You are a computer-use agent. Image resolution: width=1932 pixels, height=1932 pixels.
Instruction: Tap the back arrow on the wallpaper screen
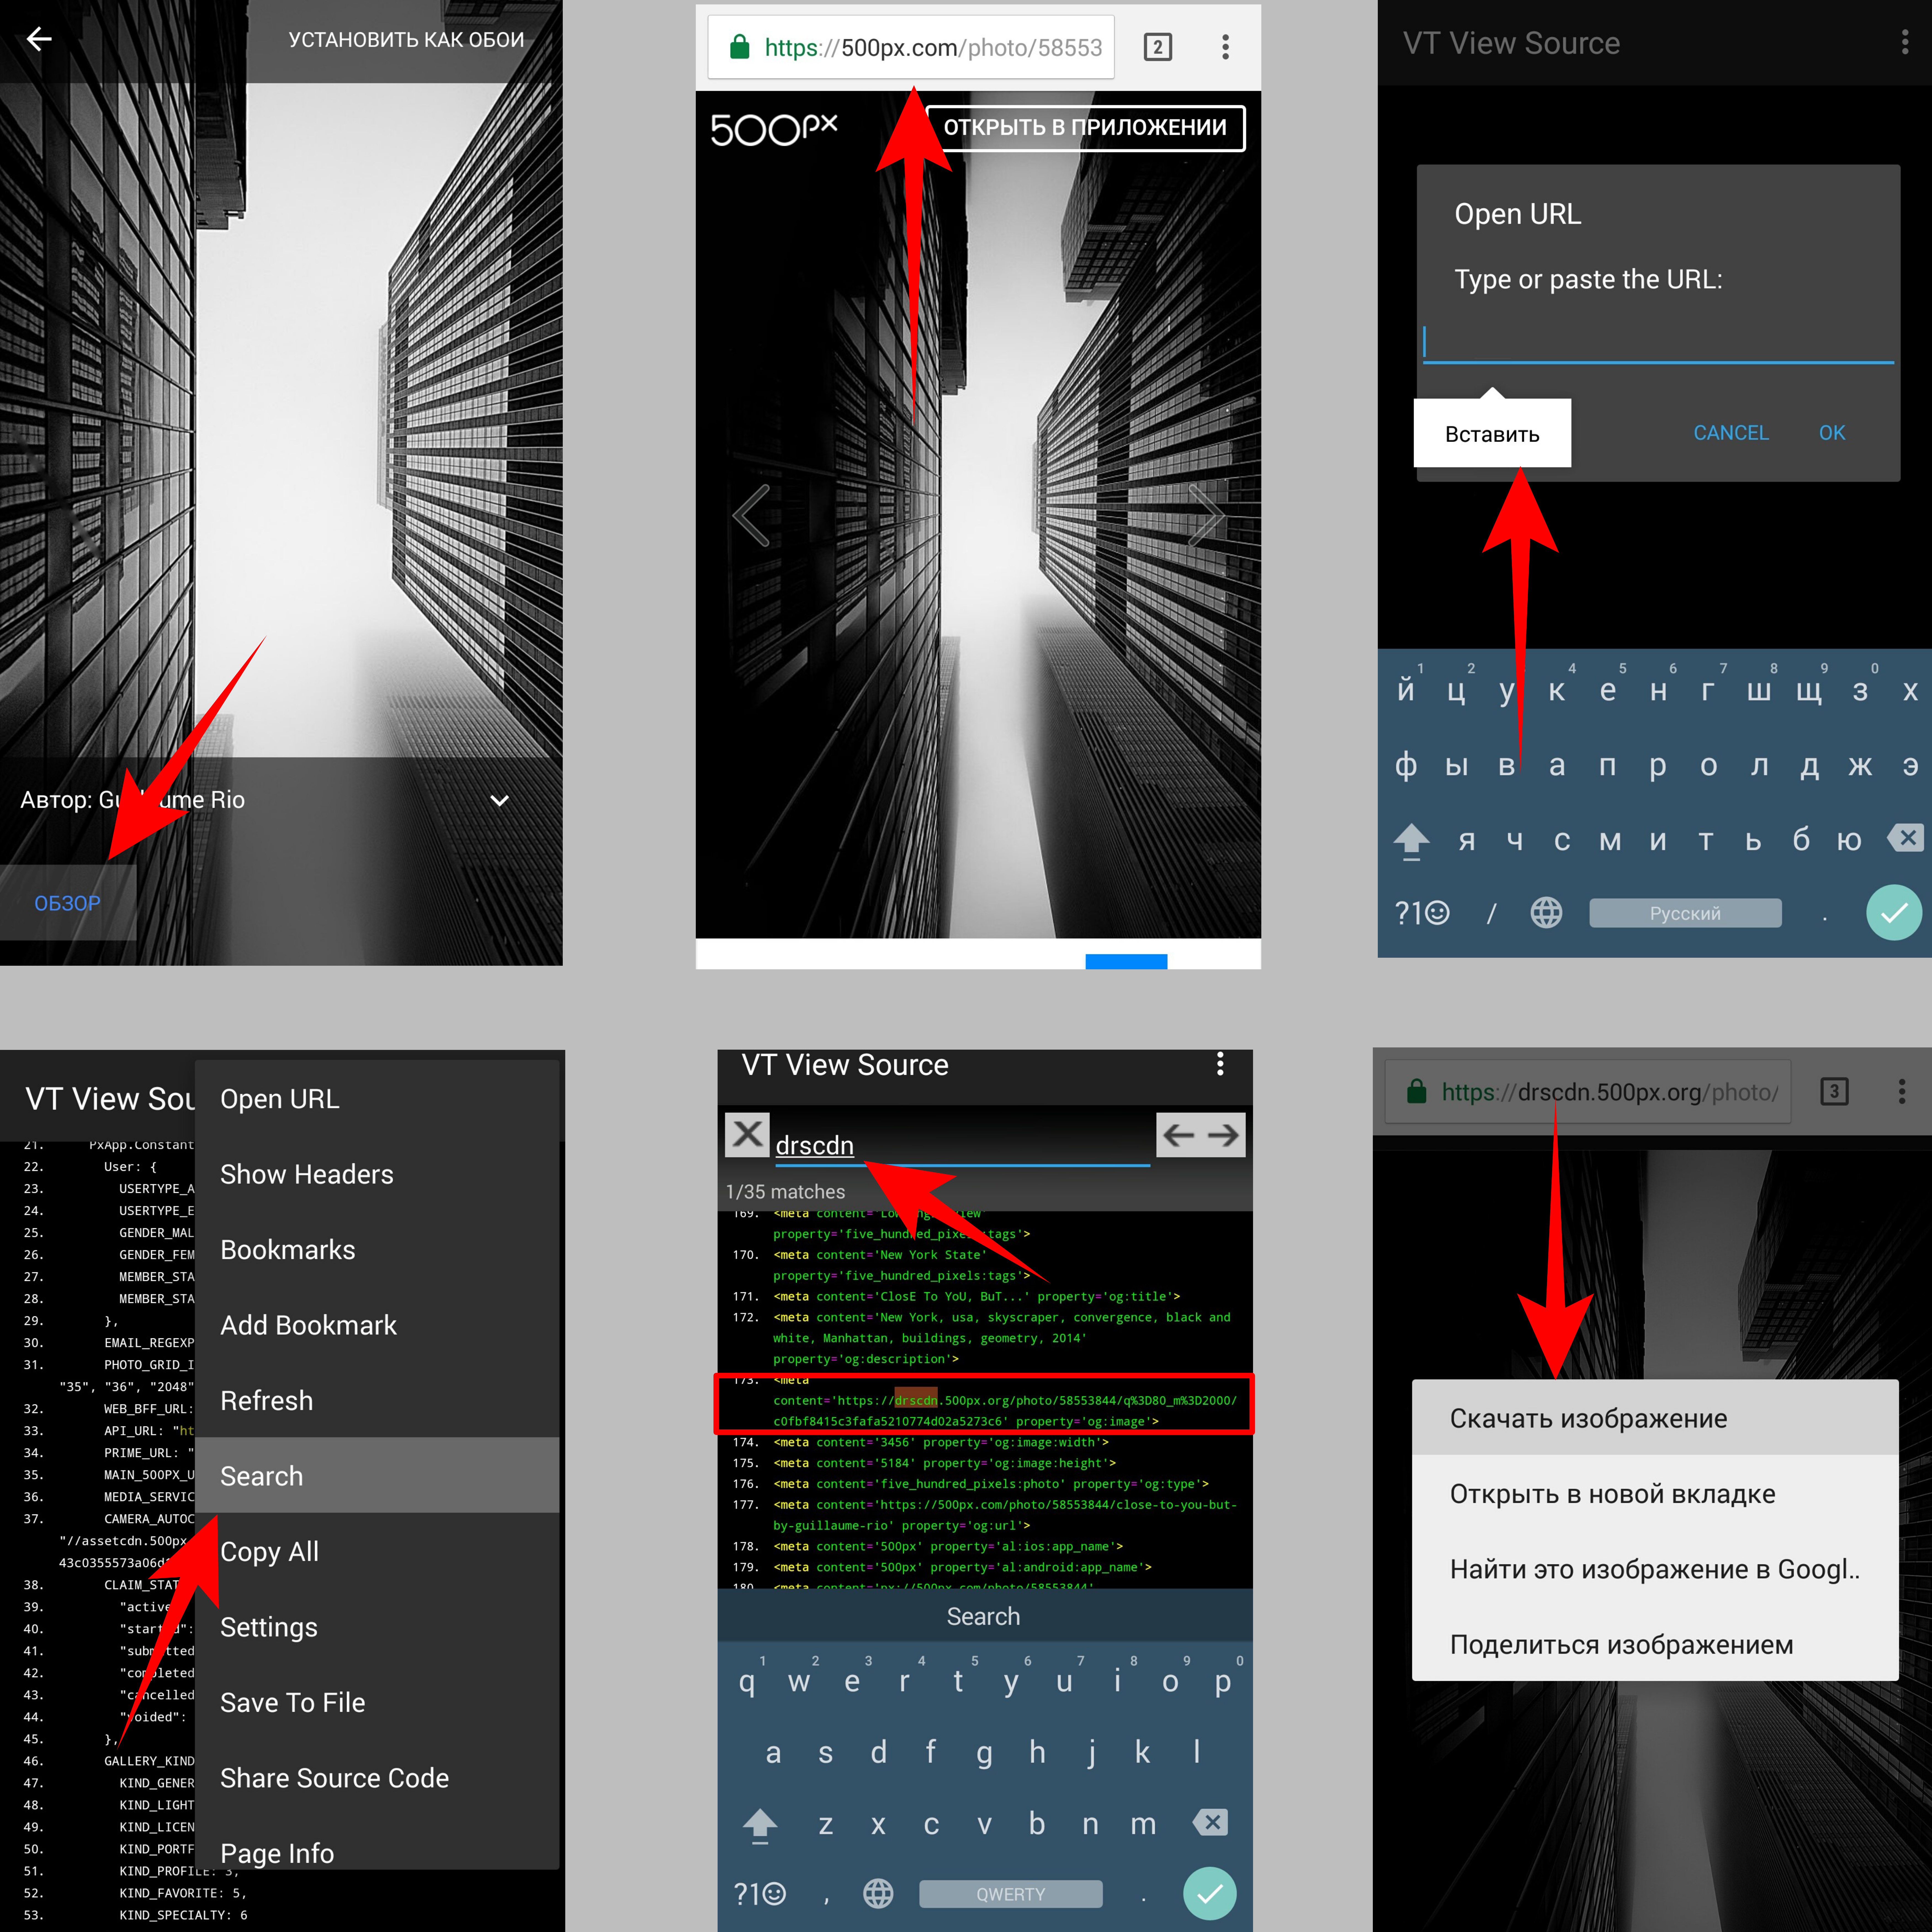[39, 39]
